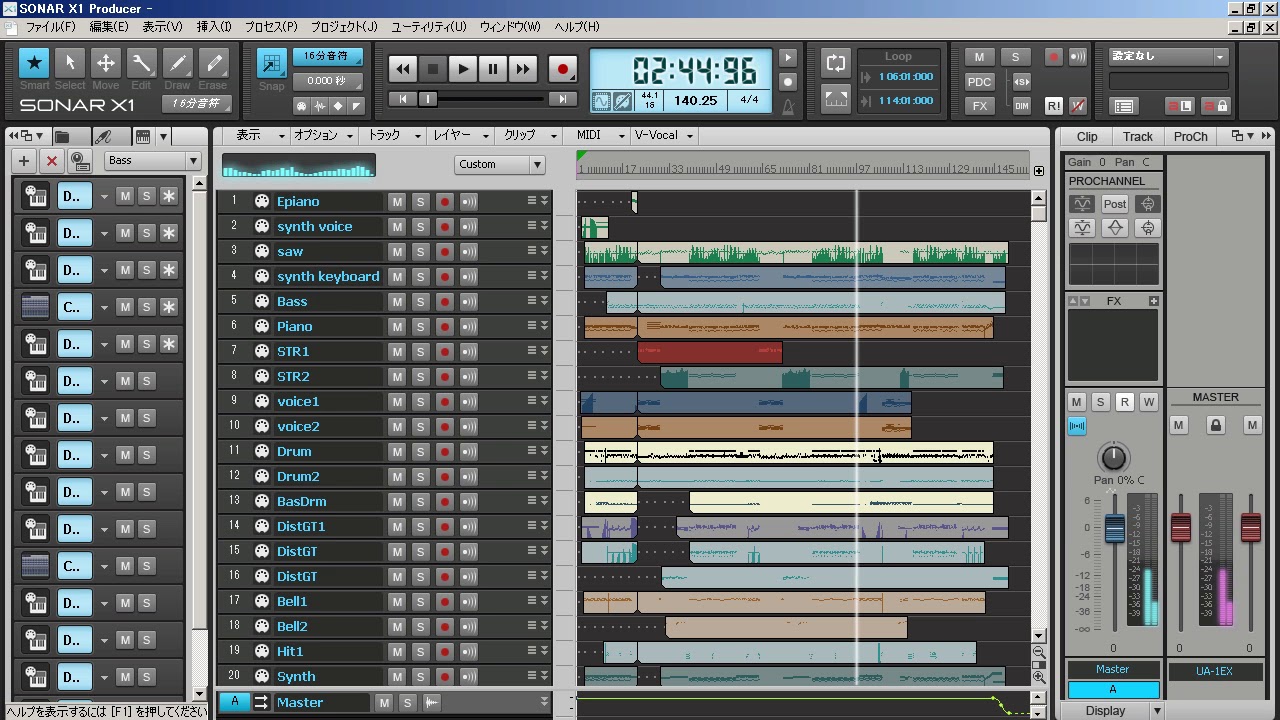Viewport: 1280px width, 720px height.
Task: Click the transport position slider
Action: click(x=428, y=99)
